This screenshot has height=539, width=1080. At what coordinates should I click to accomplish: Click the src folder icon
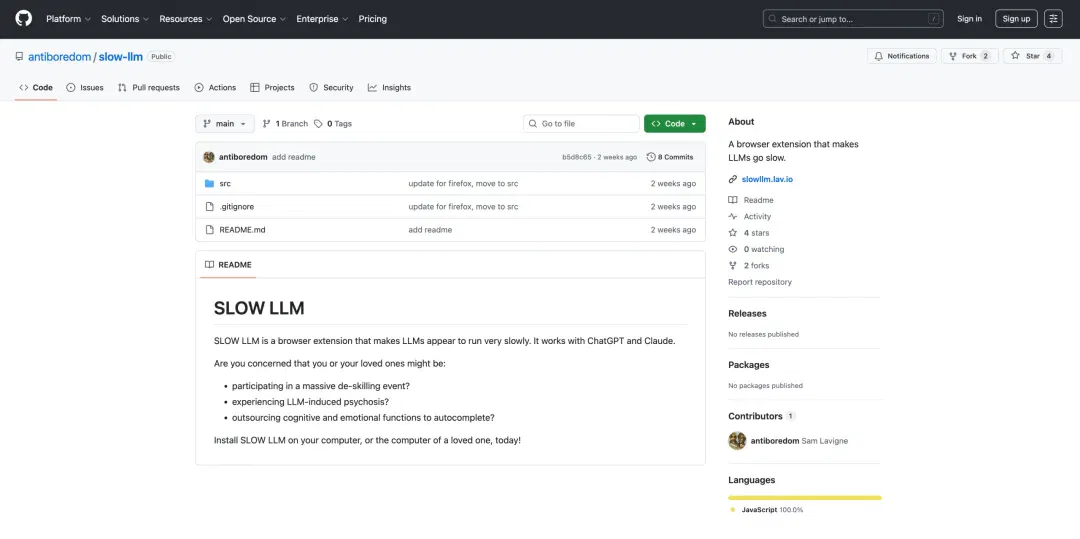(x=209, y=184)
